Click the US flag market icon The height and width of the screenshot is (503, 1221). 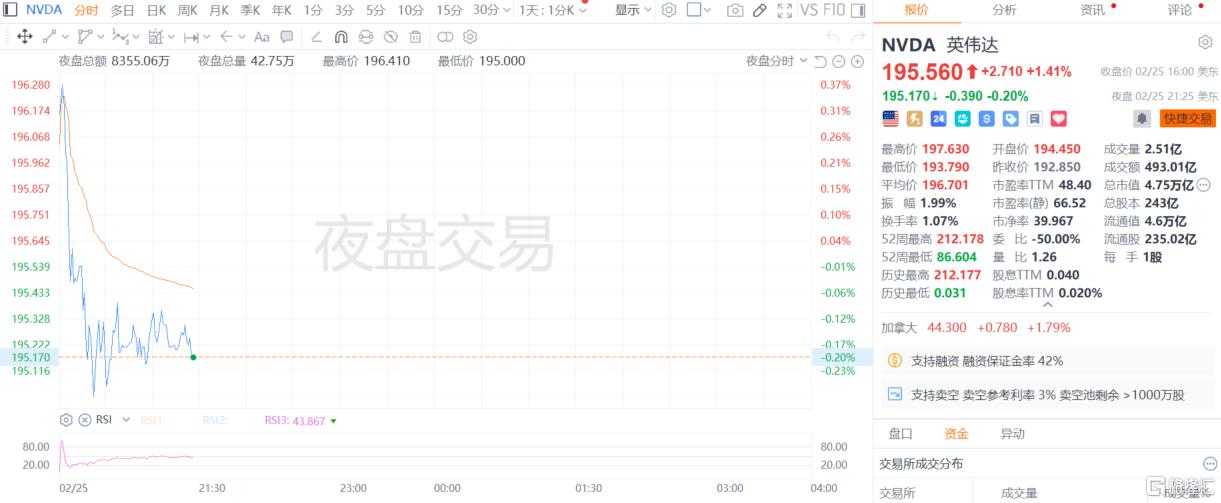coord(890,119)
